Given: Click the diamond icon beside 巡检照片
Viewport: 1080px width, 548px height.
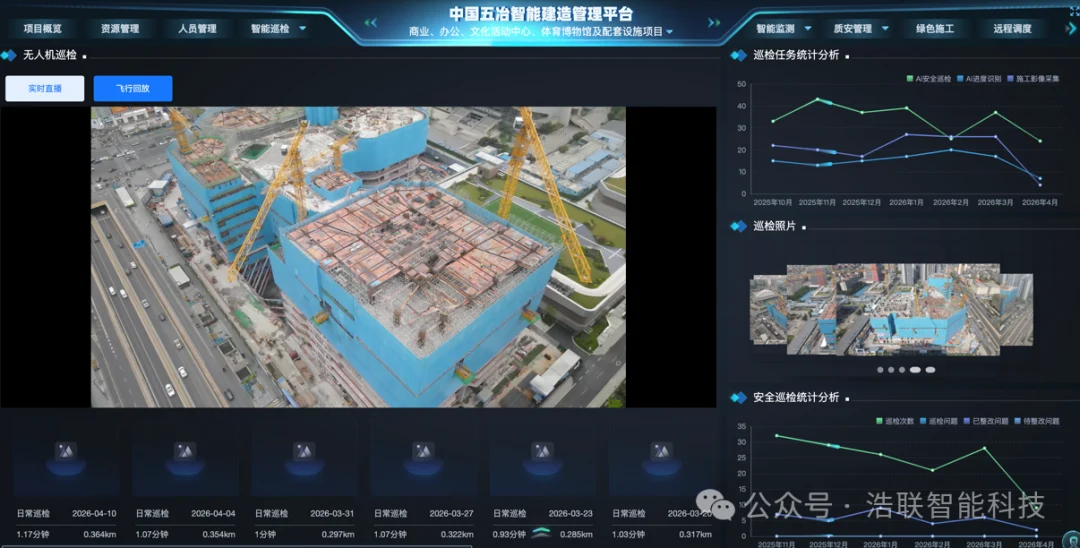Looking at the screenshot, I should tap(738, 226).
